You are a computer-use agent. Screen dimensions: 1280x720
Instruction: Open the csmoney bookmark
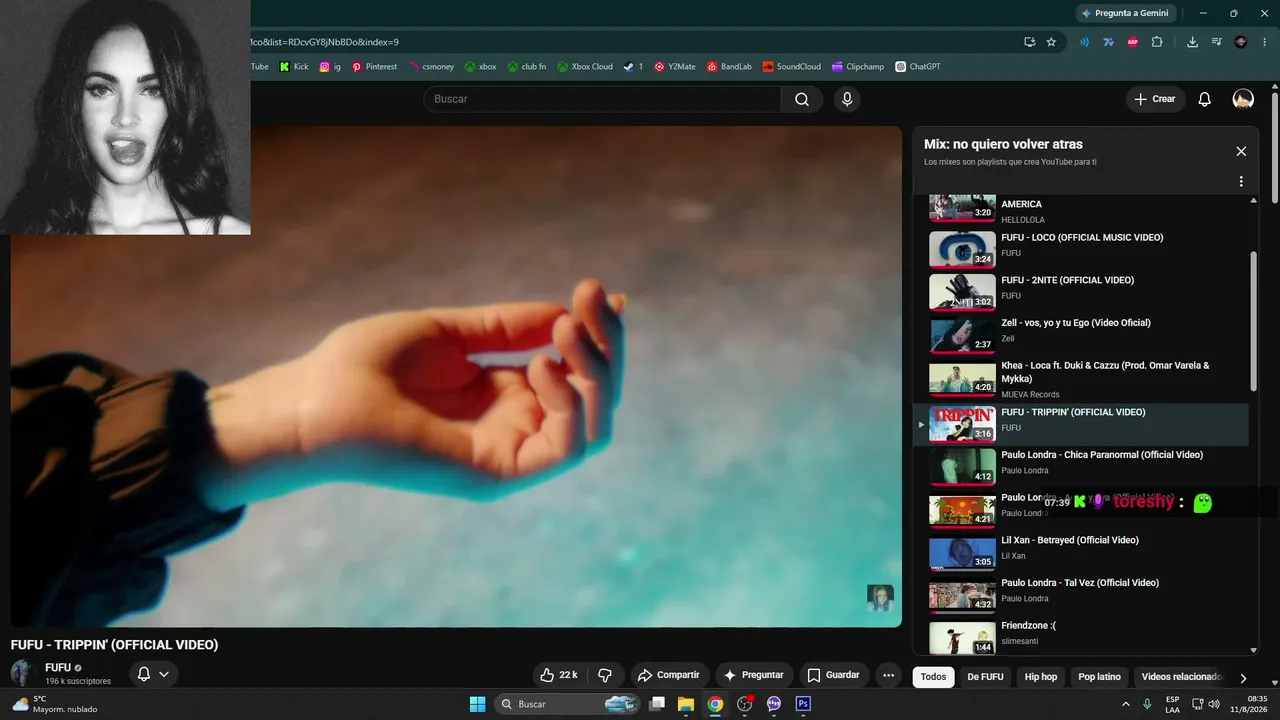point(431,67)
